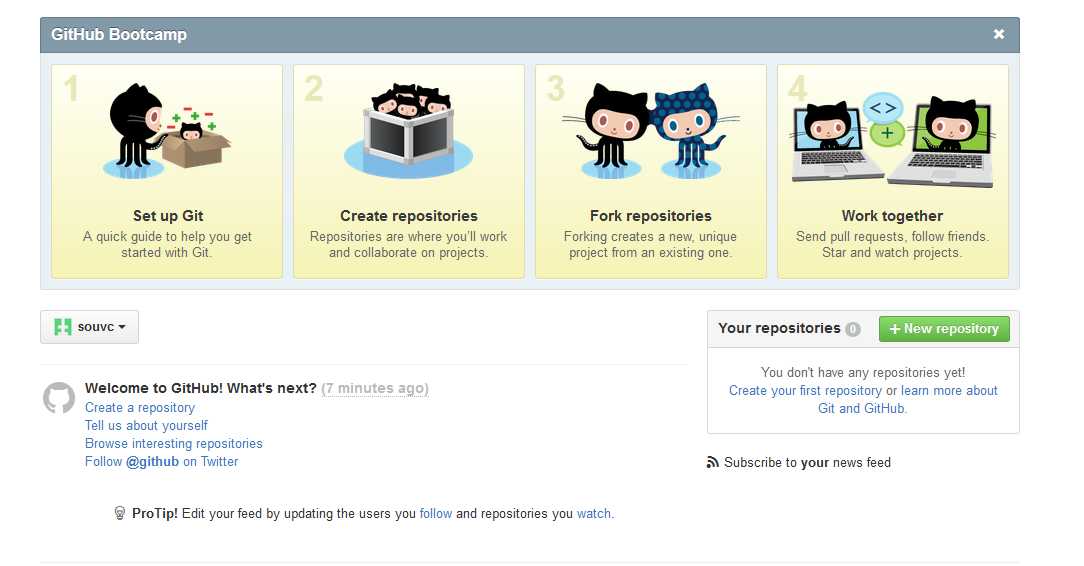Click the lightbulb ProTip icon
This screenshot has width=1084, height=566.
point(120,513)
